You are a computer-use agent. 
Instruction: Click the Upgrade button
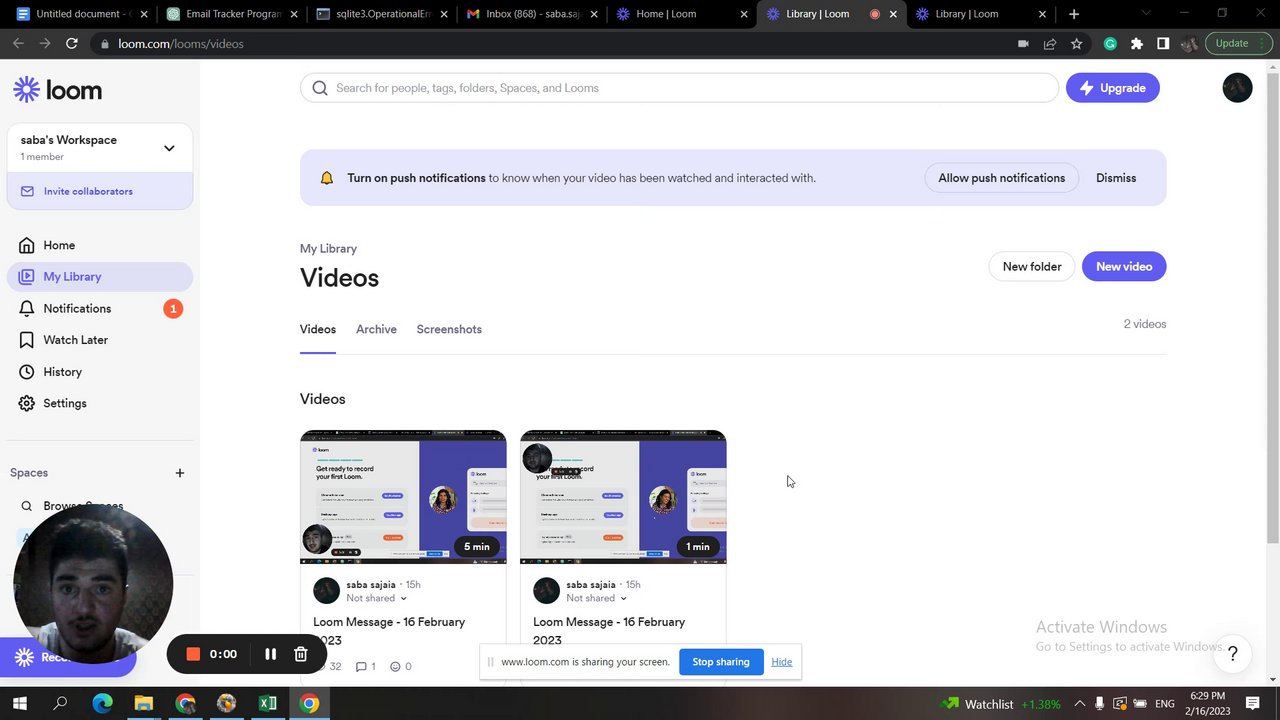(1112, 88)
